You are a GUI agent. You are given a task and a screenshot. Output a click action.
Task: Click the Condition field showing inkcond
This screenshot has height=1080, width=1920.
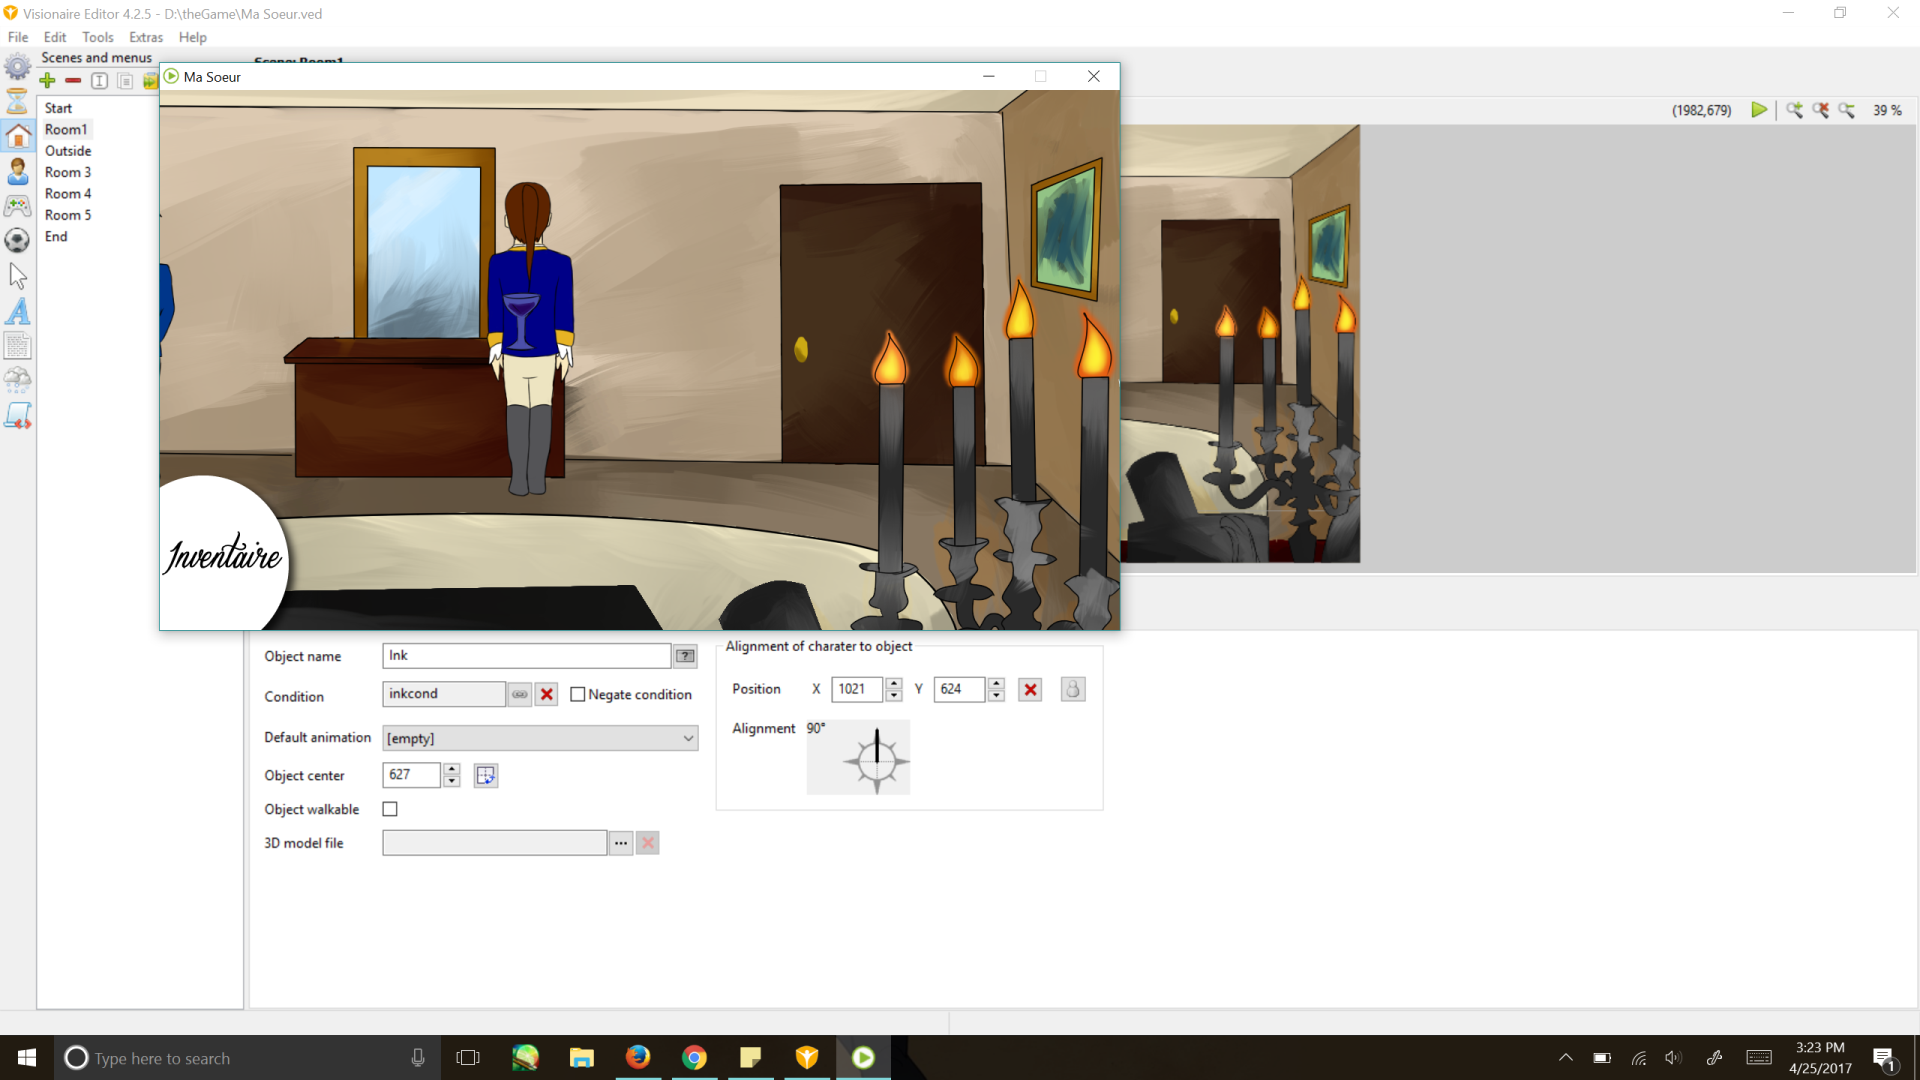pos(444,694)
